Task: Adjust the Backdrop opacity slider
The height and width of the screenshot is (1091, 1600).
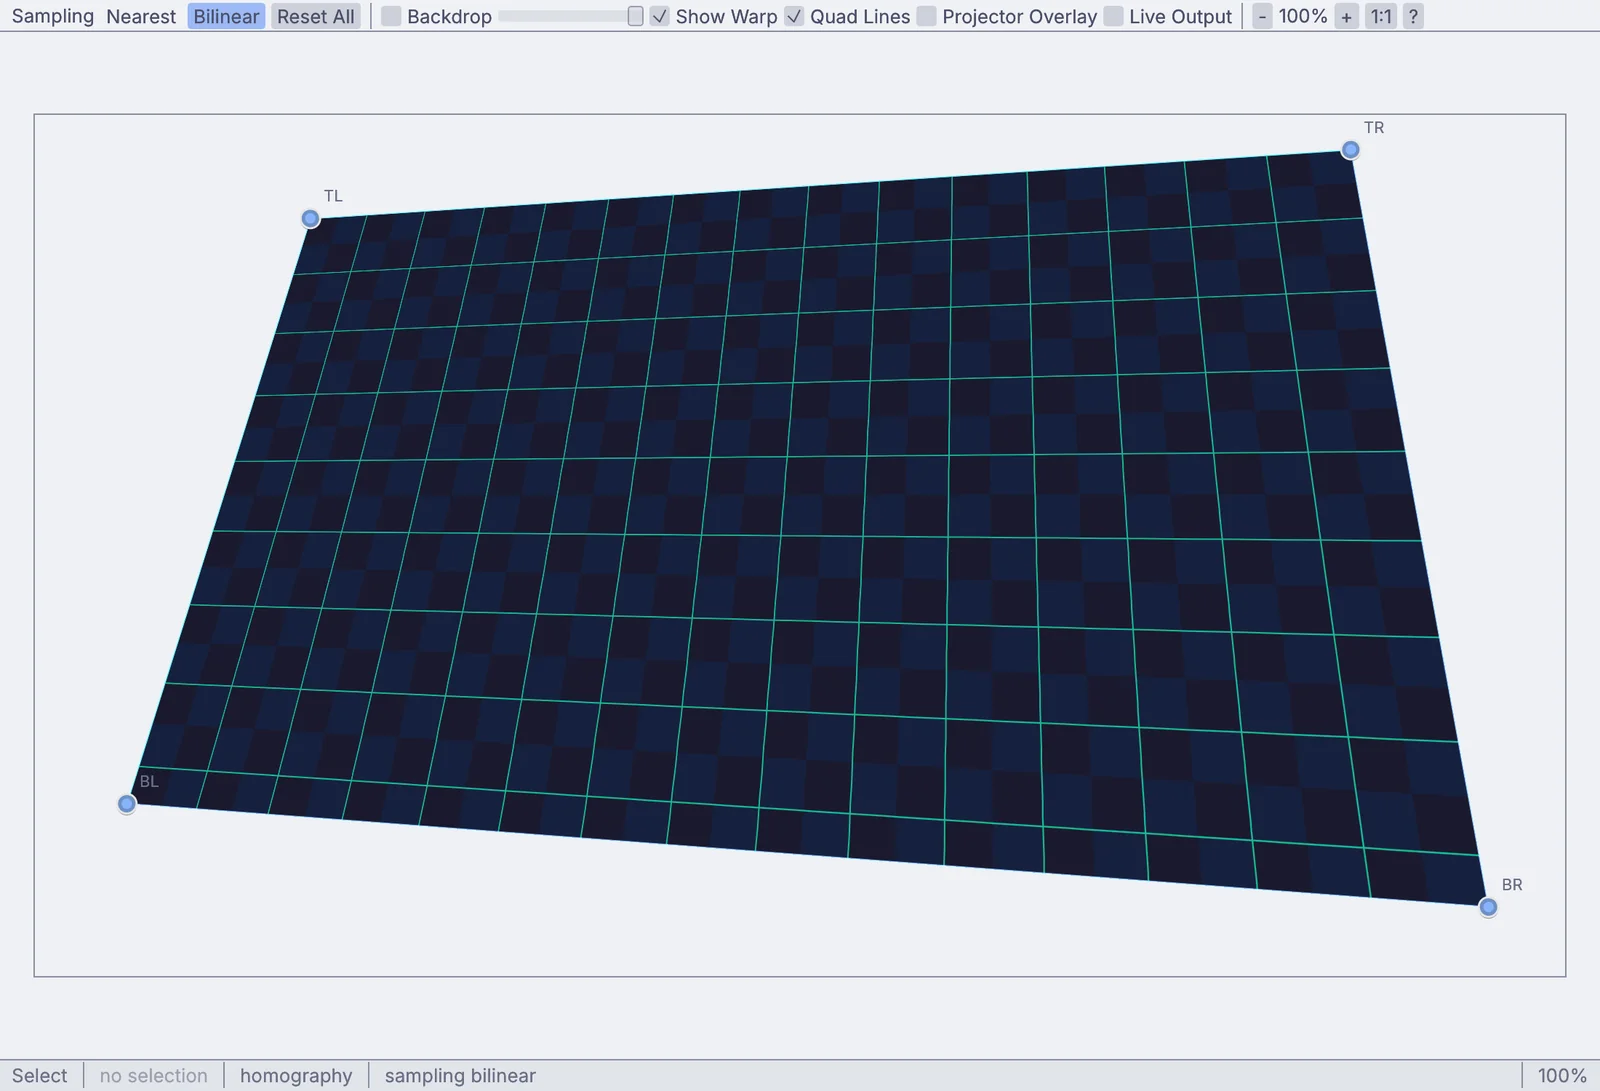Action: (570, 16)
